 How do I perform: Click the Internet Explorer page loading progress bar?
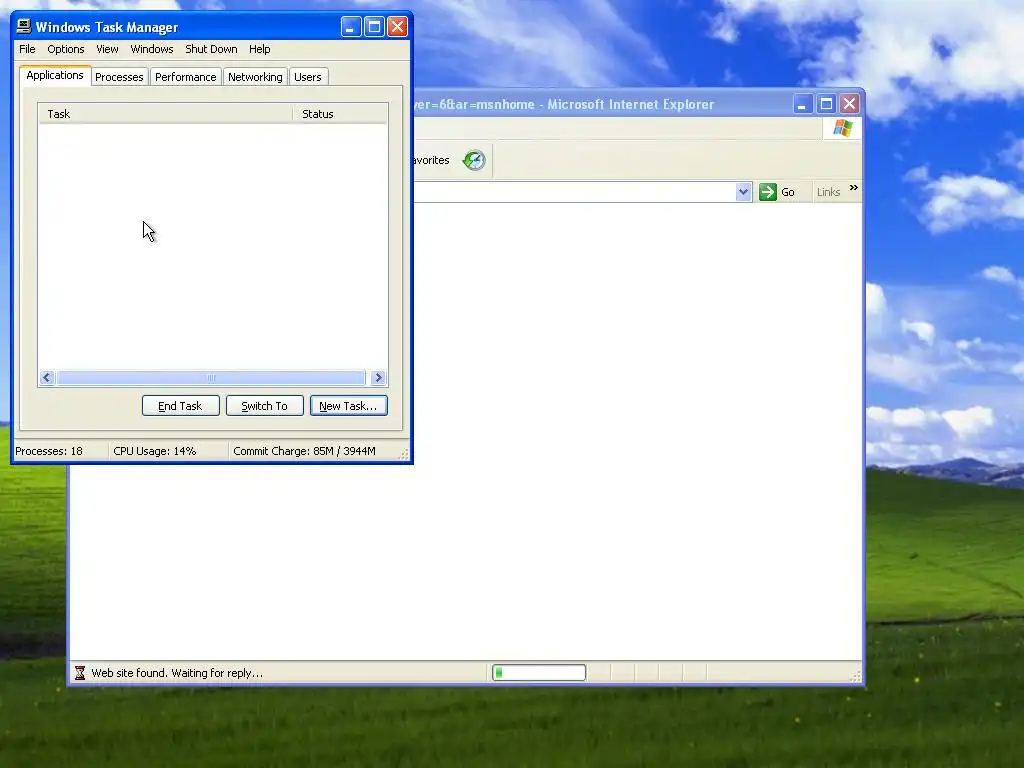539,673
